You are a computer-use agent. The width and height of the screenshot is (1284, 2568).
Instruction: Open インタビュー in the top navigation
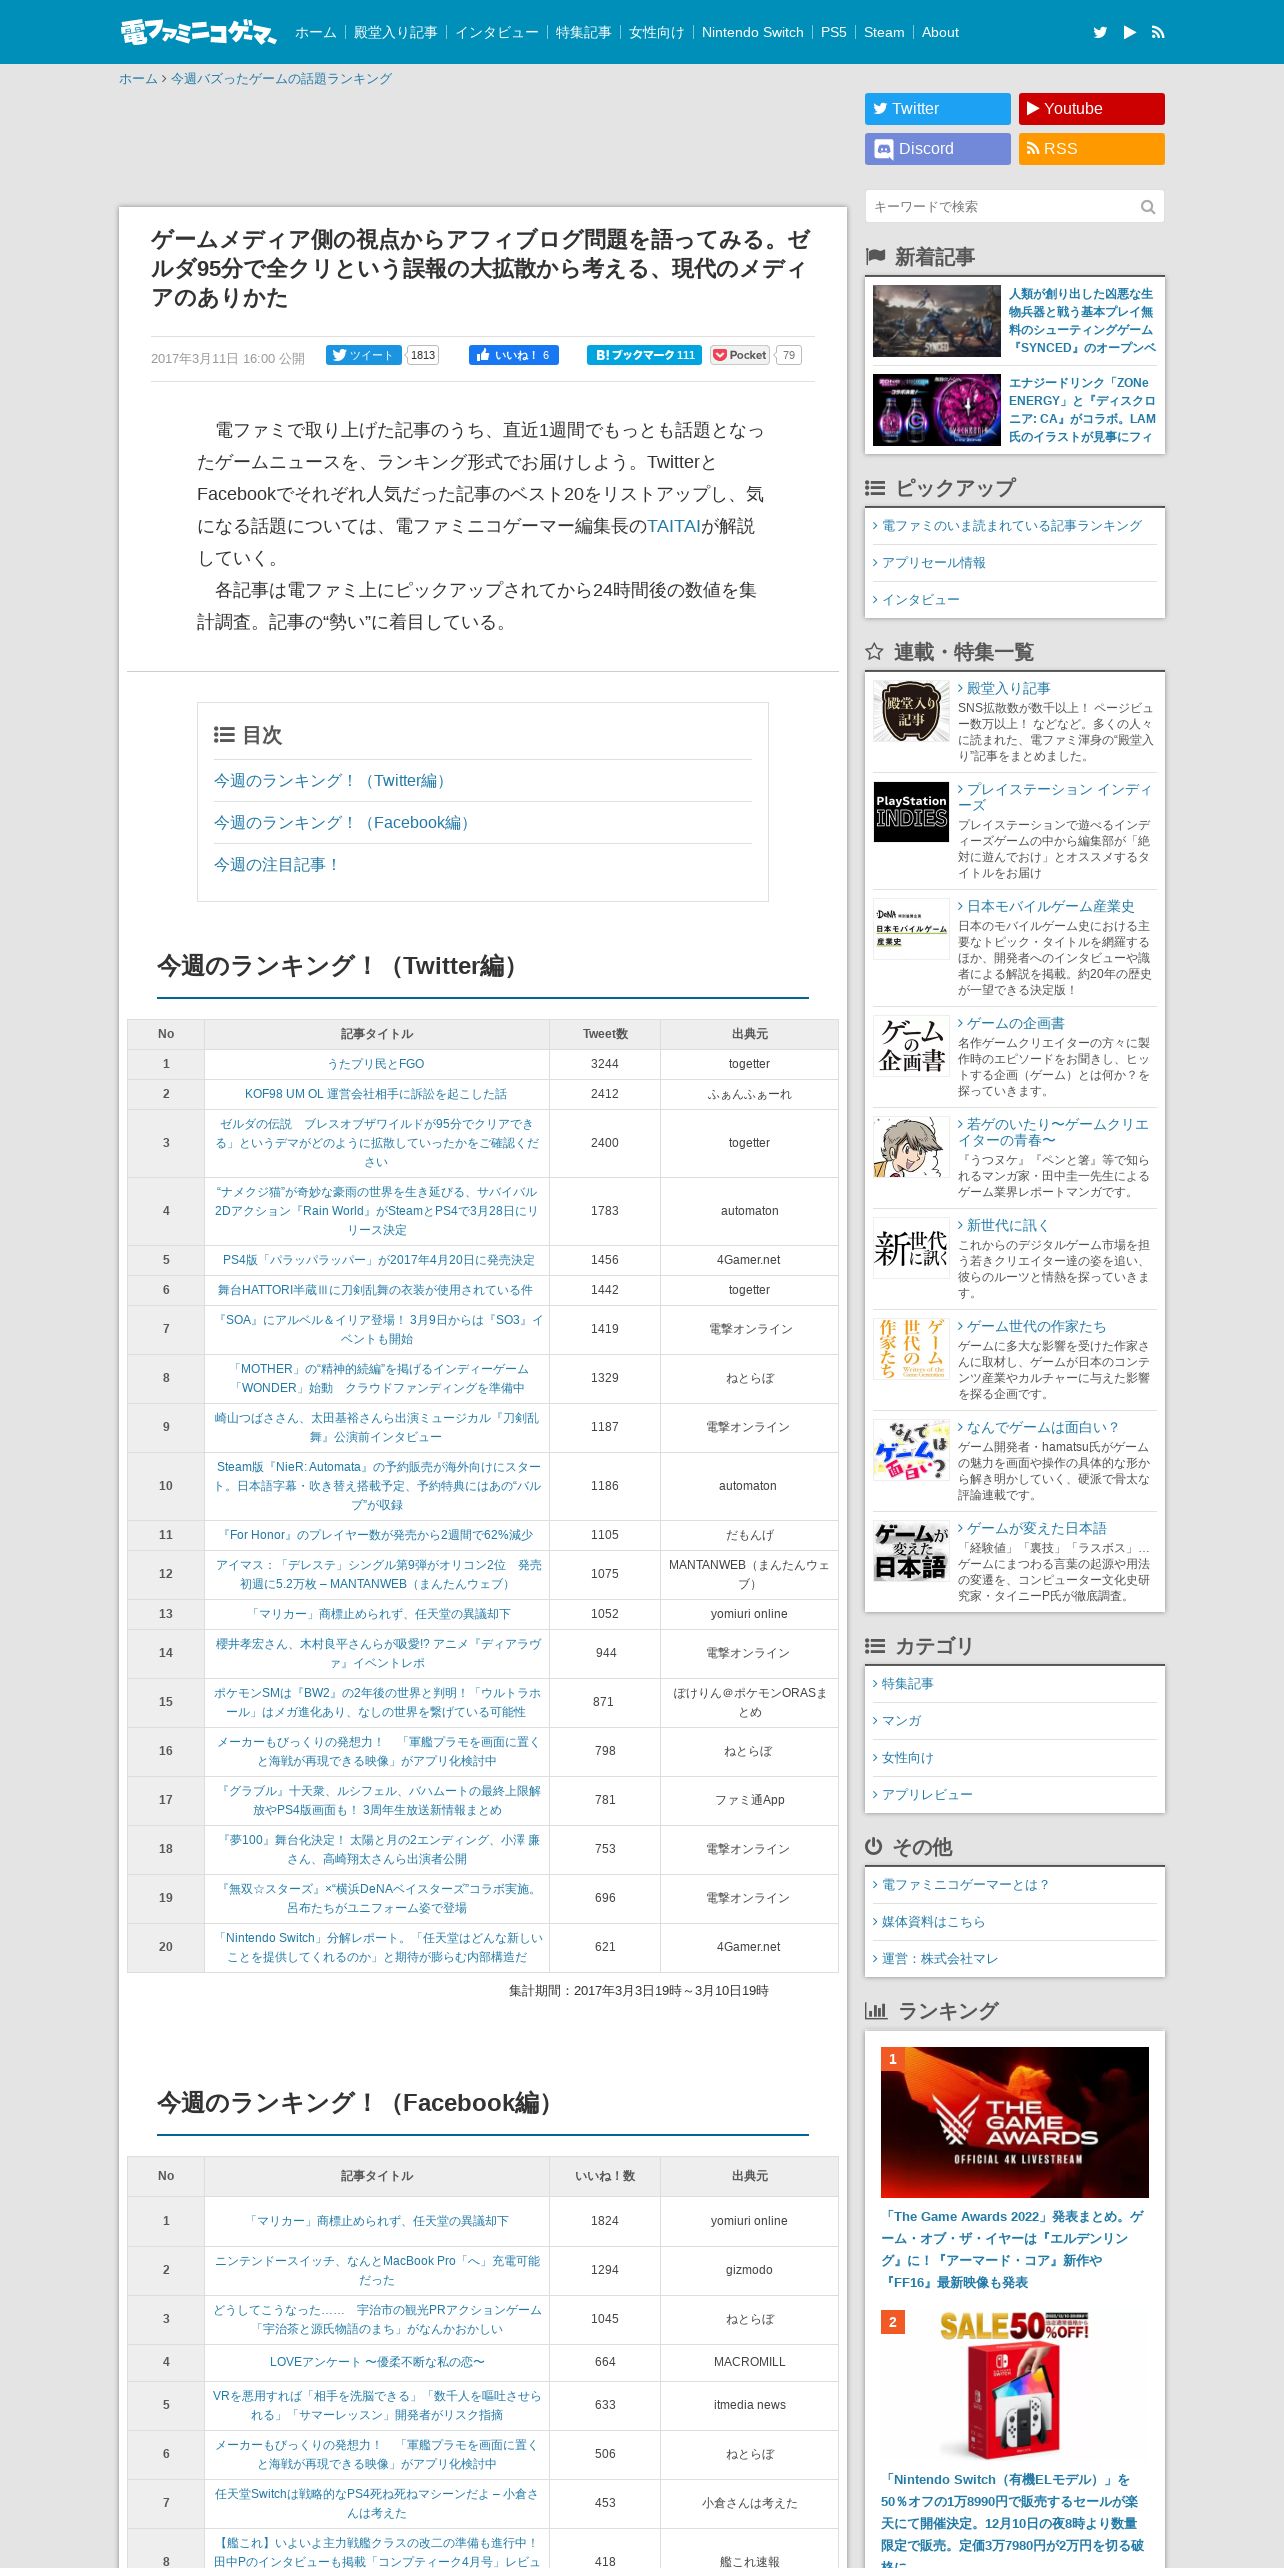tap(496, 32)
